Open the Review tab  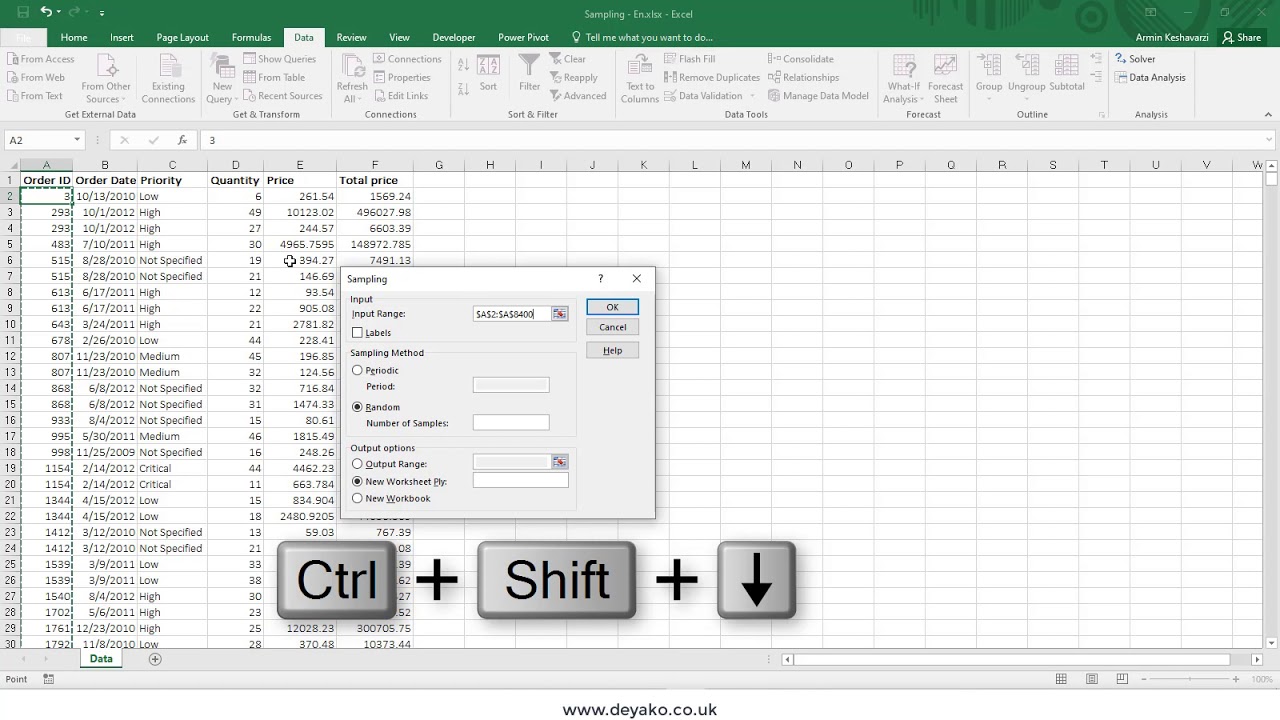click(x=351, y=37)
